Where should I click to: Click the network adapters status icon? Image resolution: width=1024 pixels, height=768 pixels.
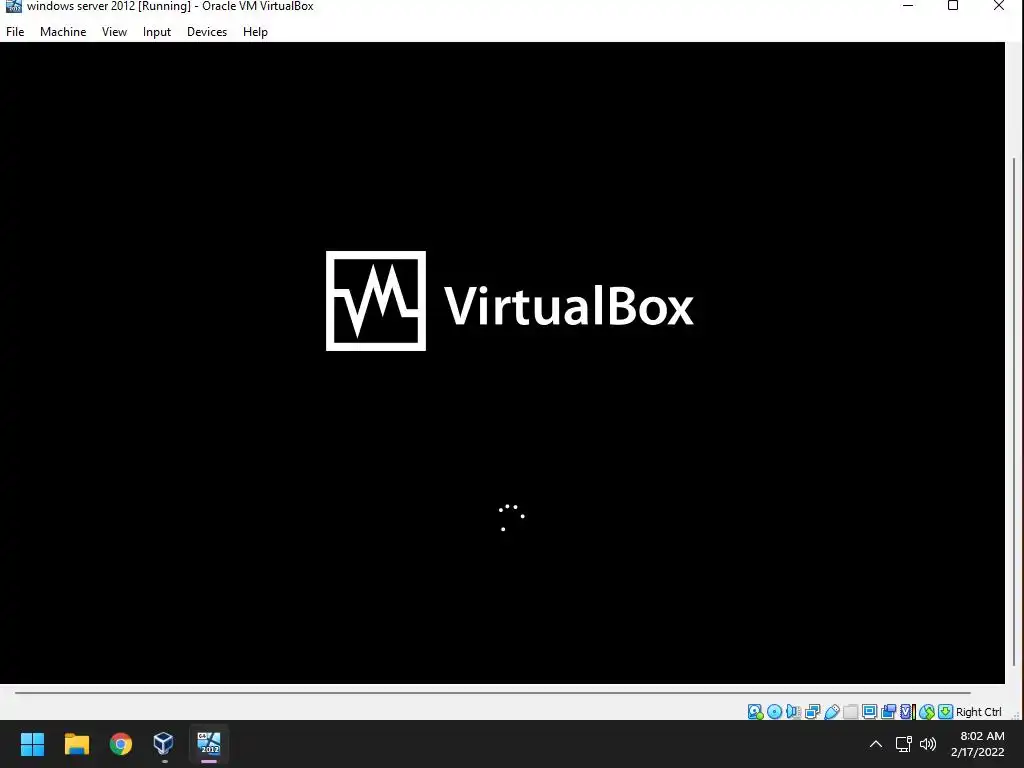coord(812,712)
